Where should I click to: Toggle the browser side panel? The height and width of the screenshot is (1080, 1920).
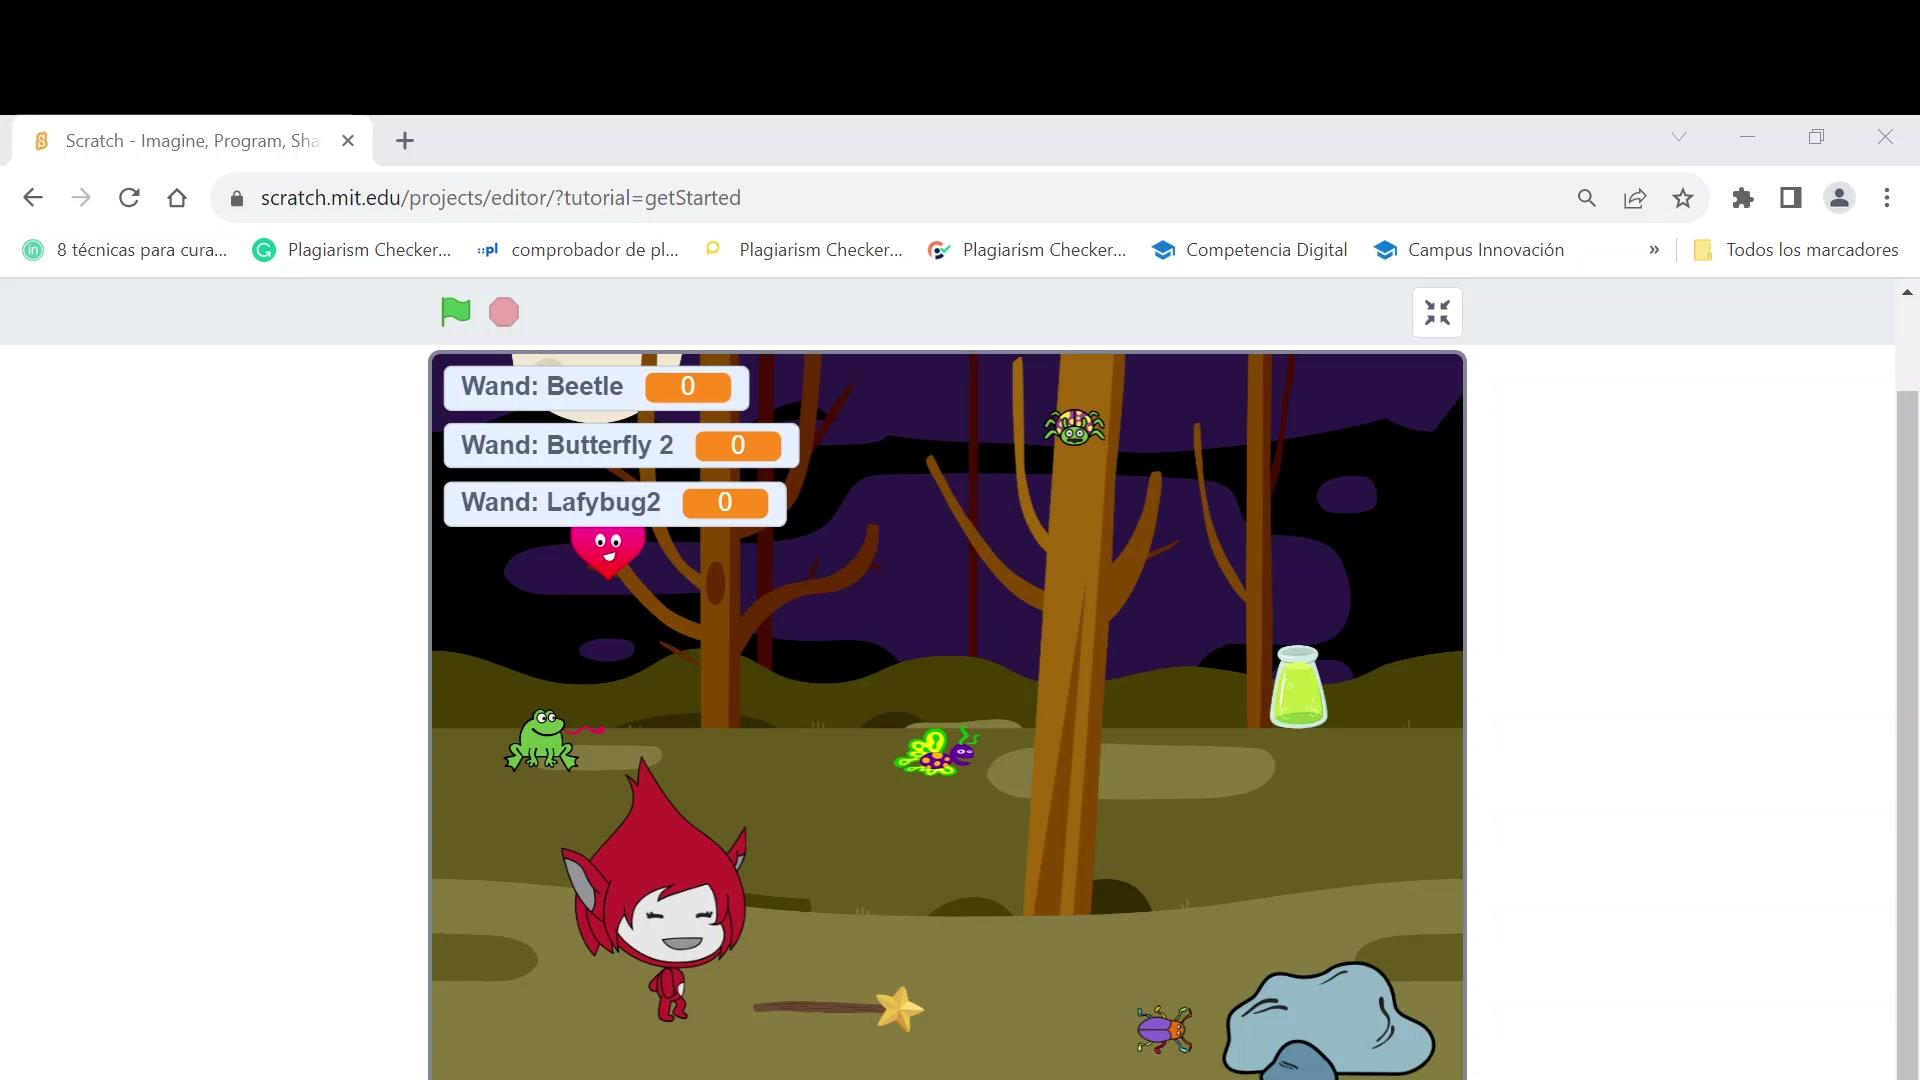[1791, 198]
